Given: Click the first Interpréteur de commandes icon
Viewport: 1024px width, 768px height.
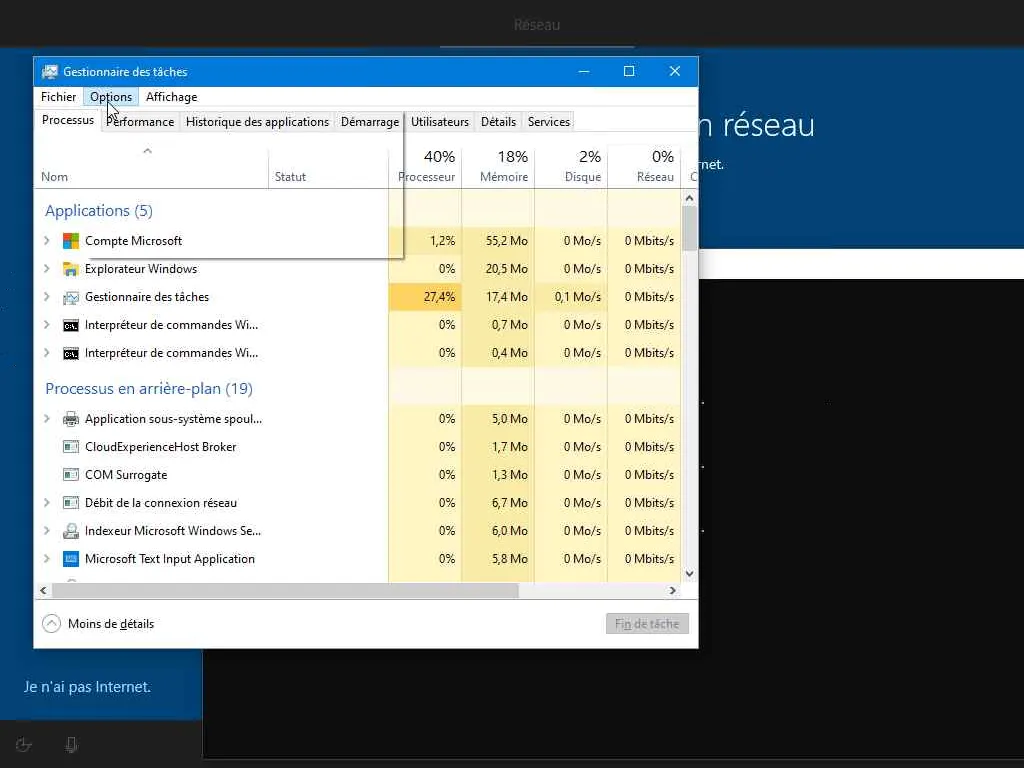Looking at the screenshot, I should tap(71, 325).
